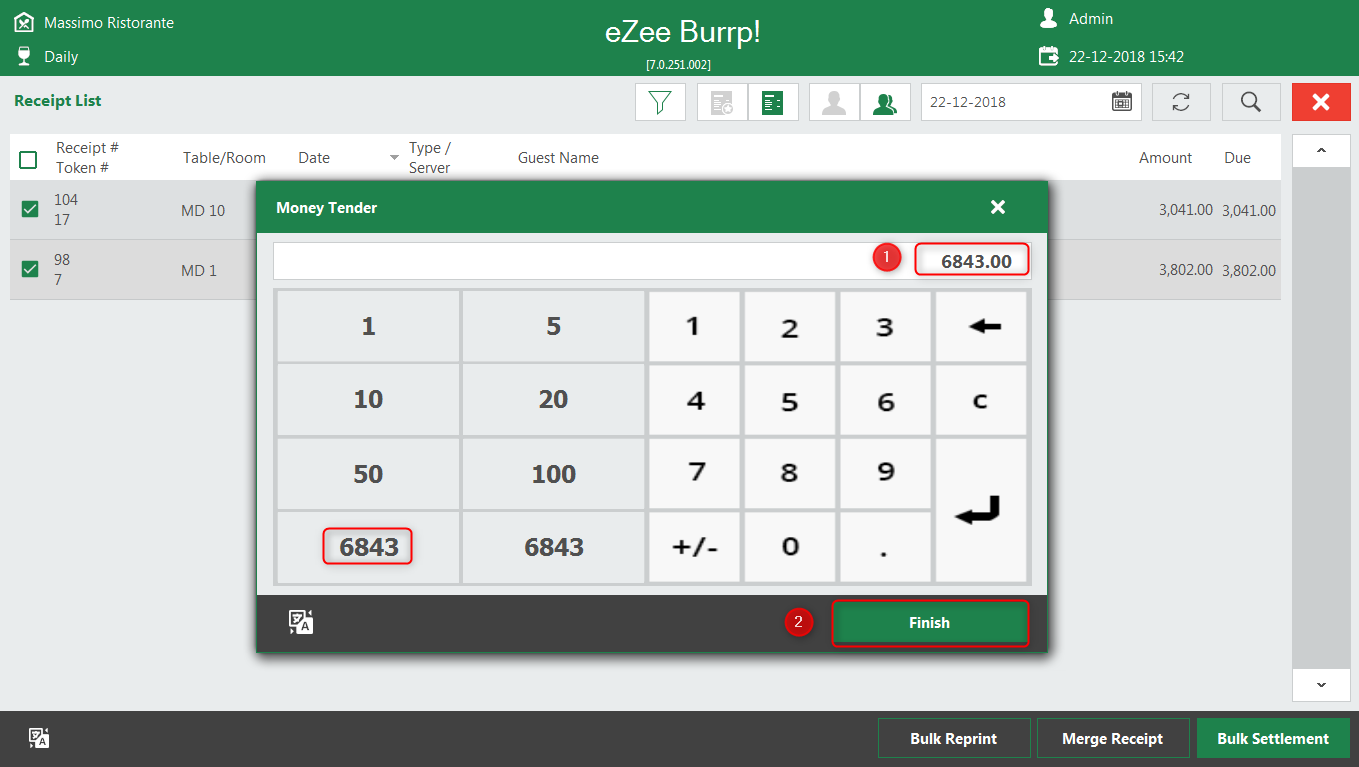The image size is (1359, 767).
Task: Click the Table/Room column header
Action: (224, 158)
